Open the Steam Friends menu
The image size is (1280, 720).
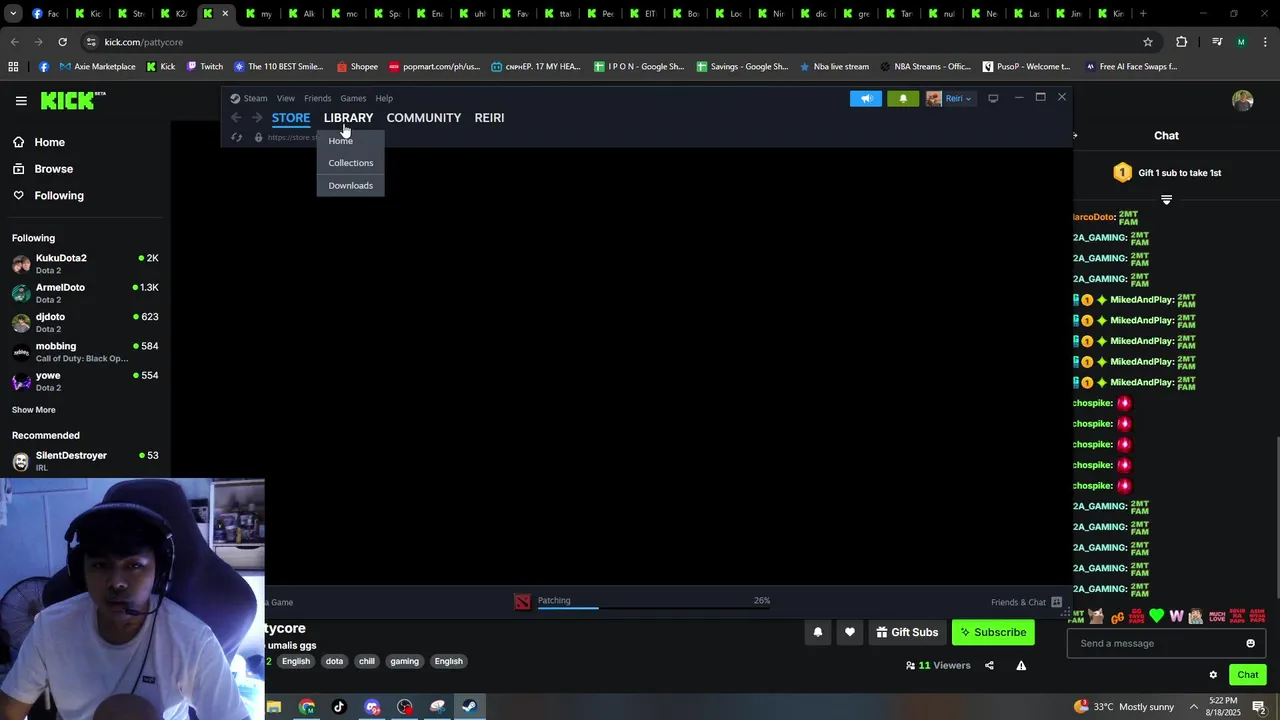[318, 98]
